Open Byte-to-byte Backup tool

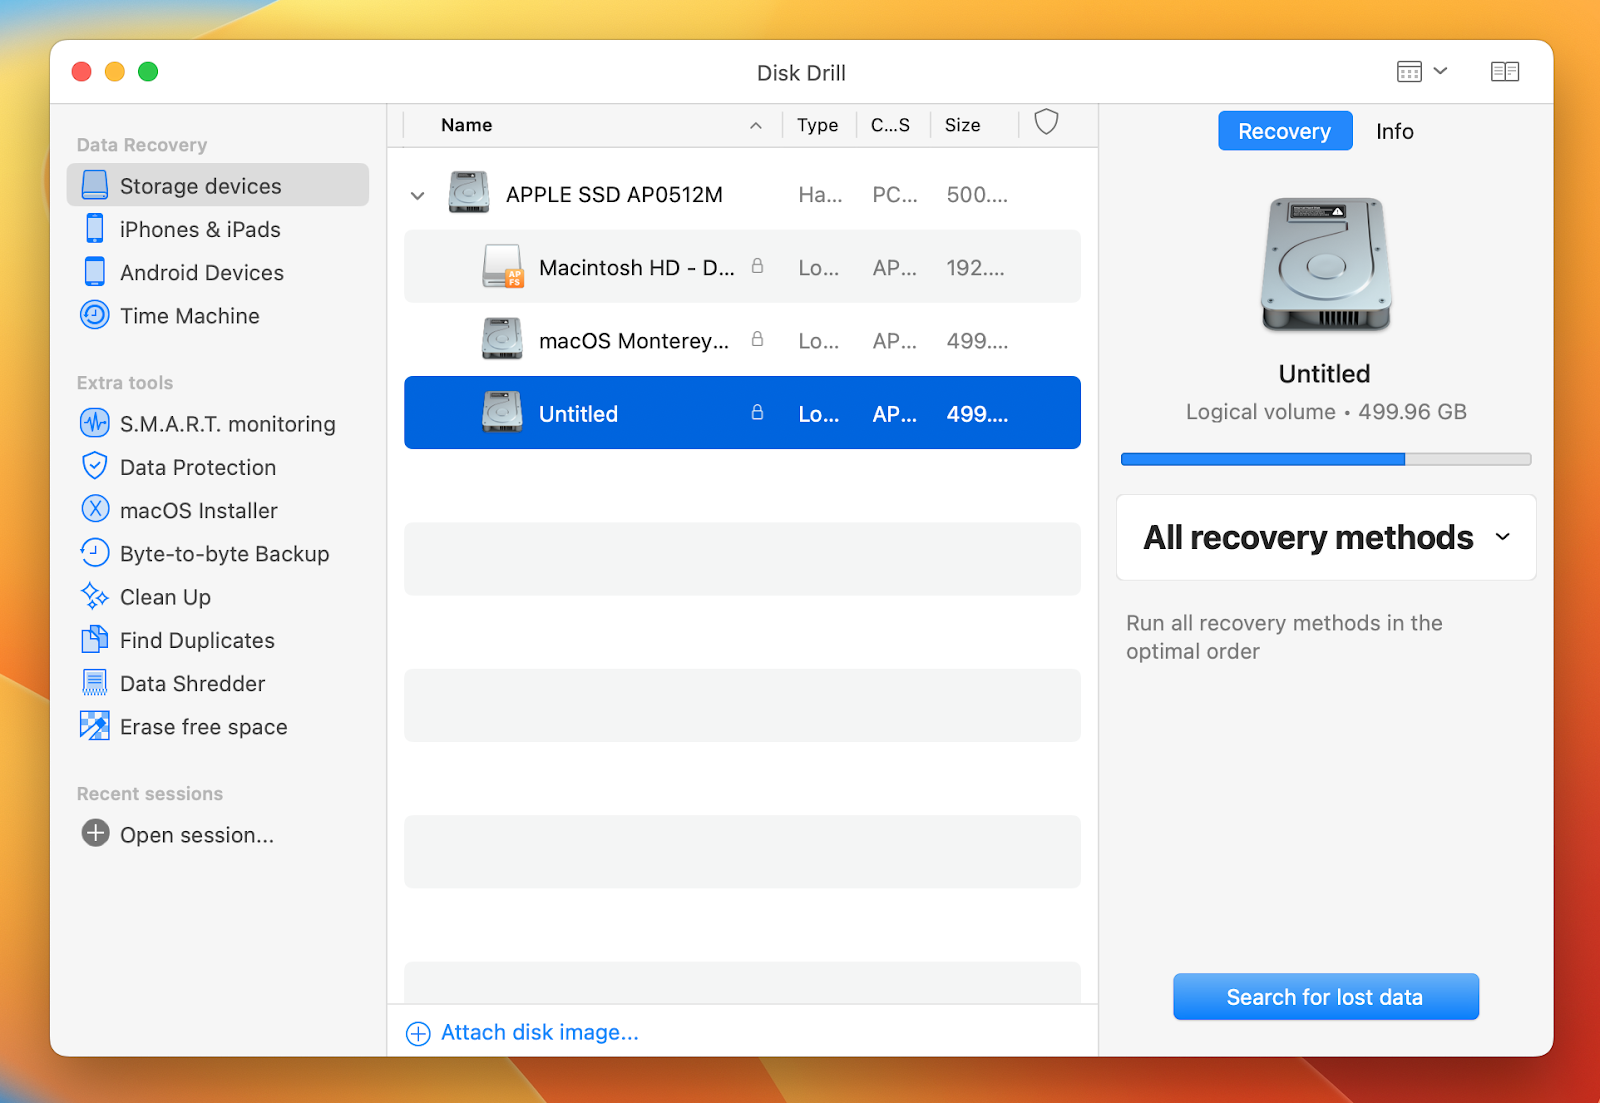(x=224, y=553)
